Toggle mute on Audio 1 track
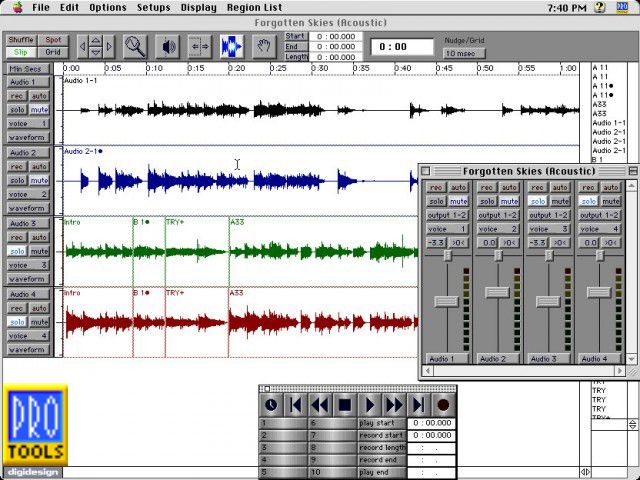The width and height of the screenshot is (640, 480). pos(40,110)
